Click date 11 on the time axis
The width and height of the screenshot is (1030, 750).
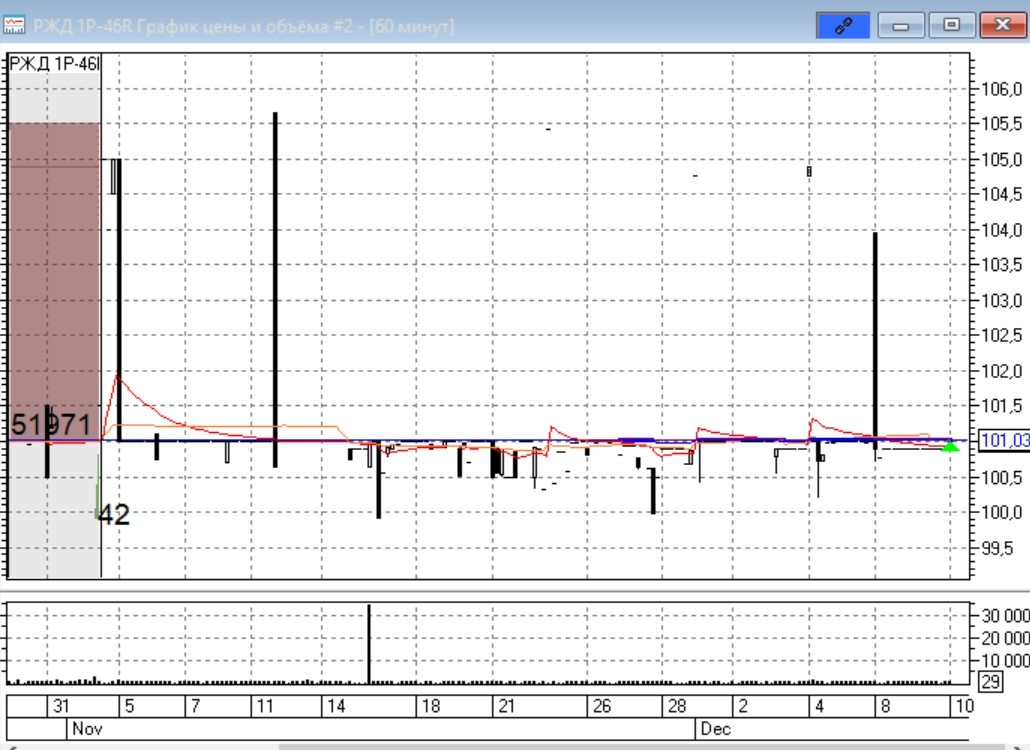pos(265,706)
